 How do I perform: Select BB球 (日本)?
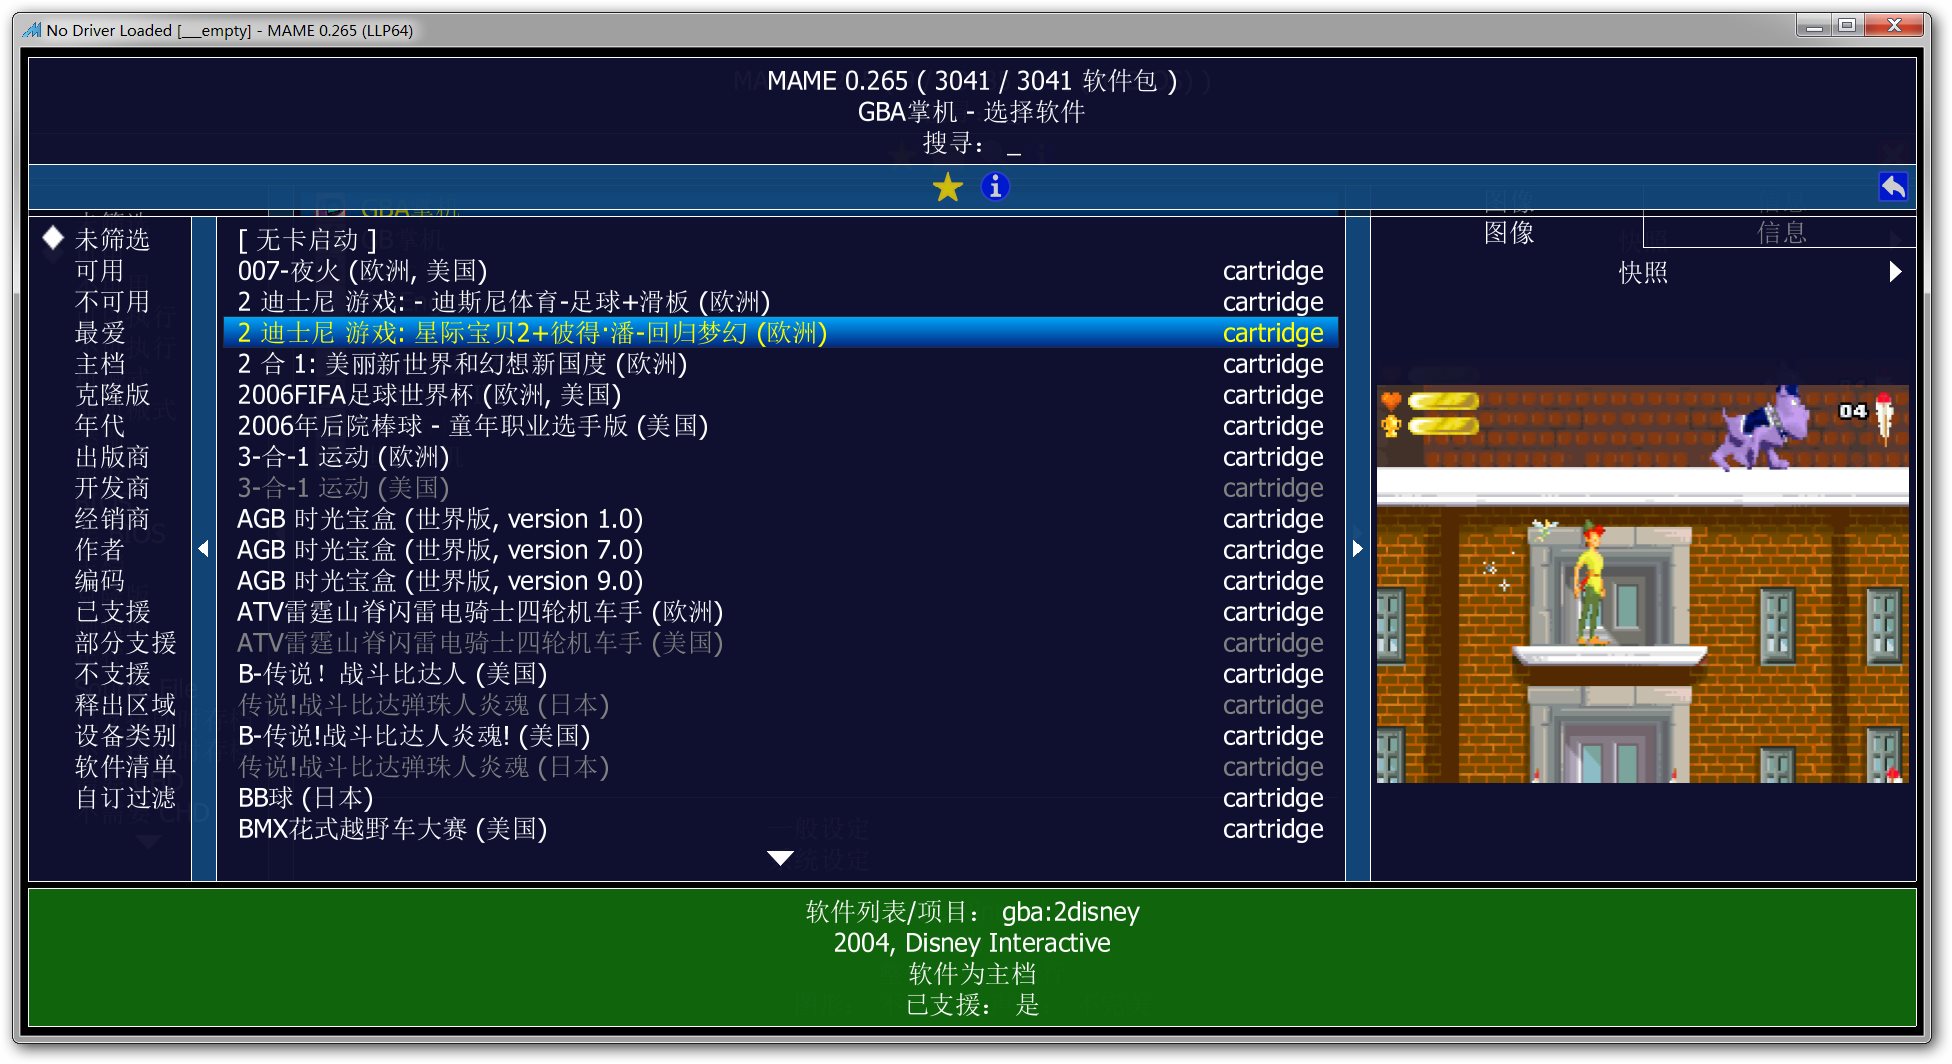(x=781, y=798)
